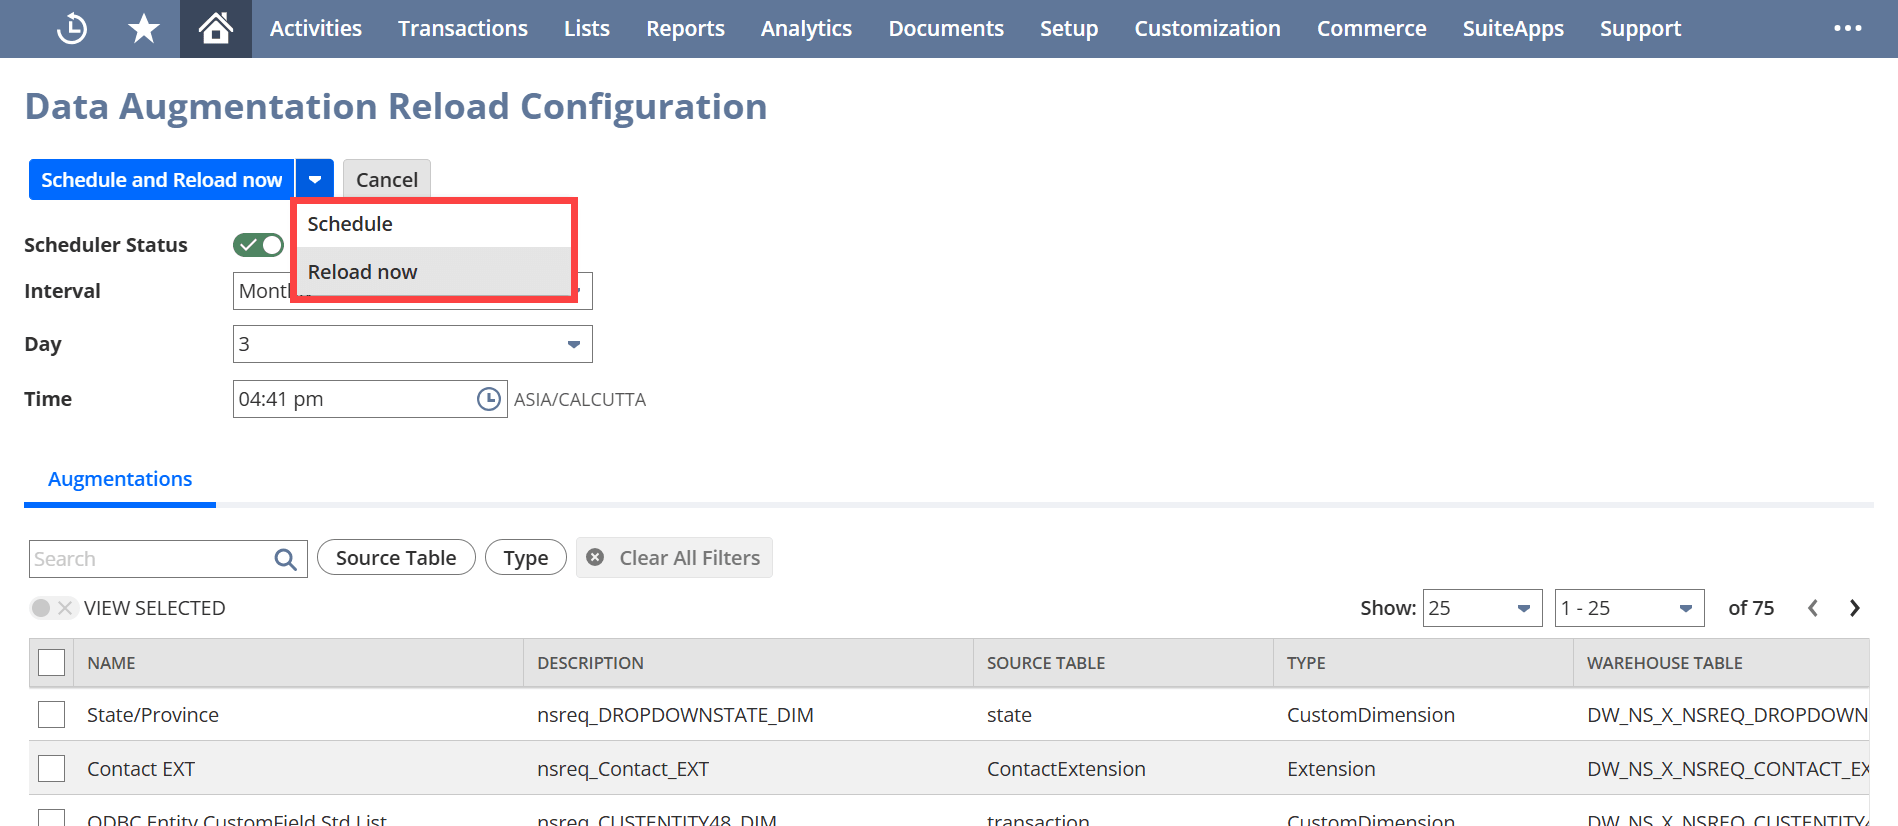Open the Setup menu
The height and width of the screenshot is (826, 1898).
(x=1069, y=29)
